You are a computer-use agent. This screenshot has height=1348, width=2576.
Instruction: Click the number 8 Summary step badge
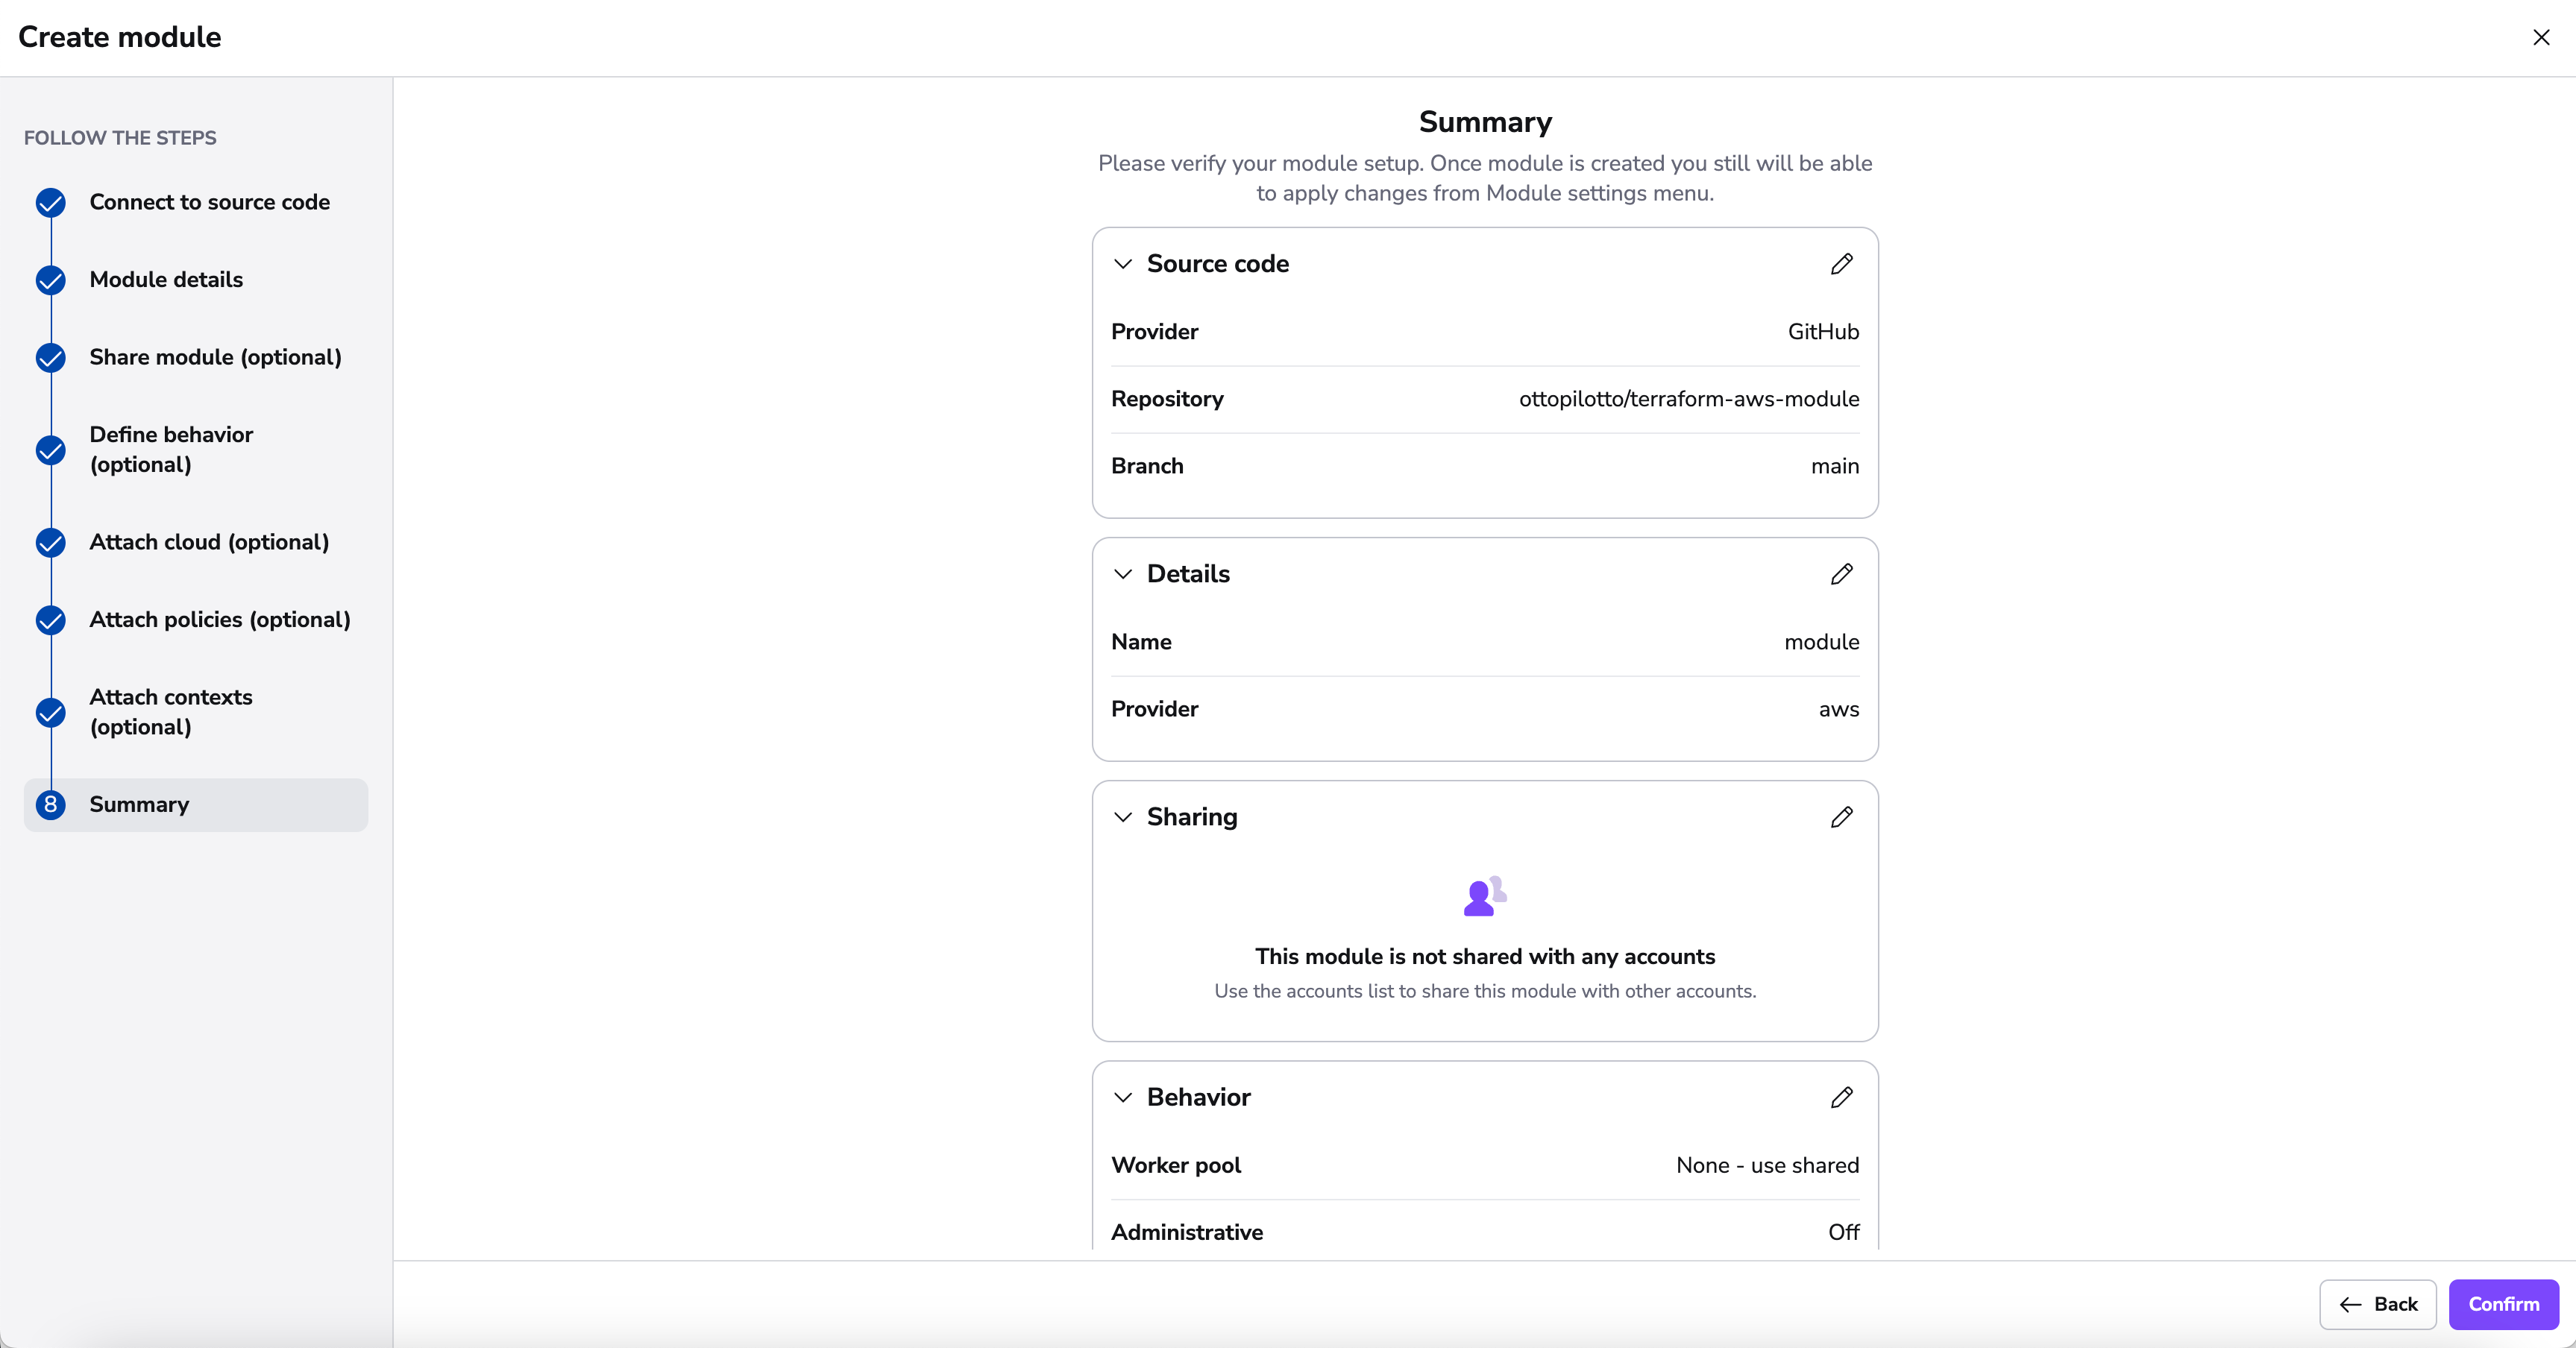click(51, 805)
